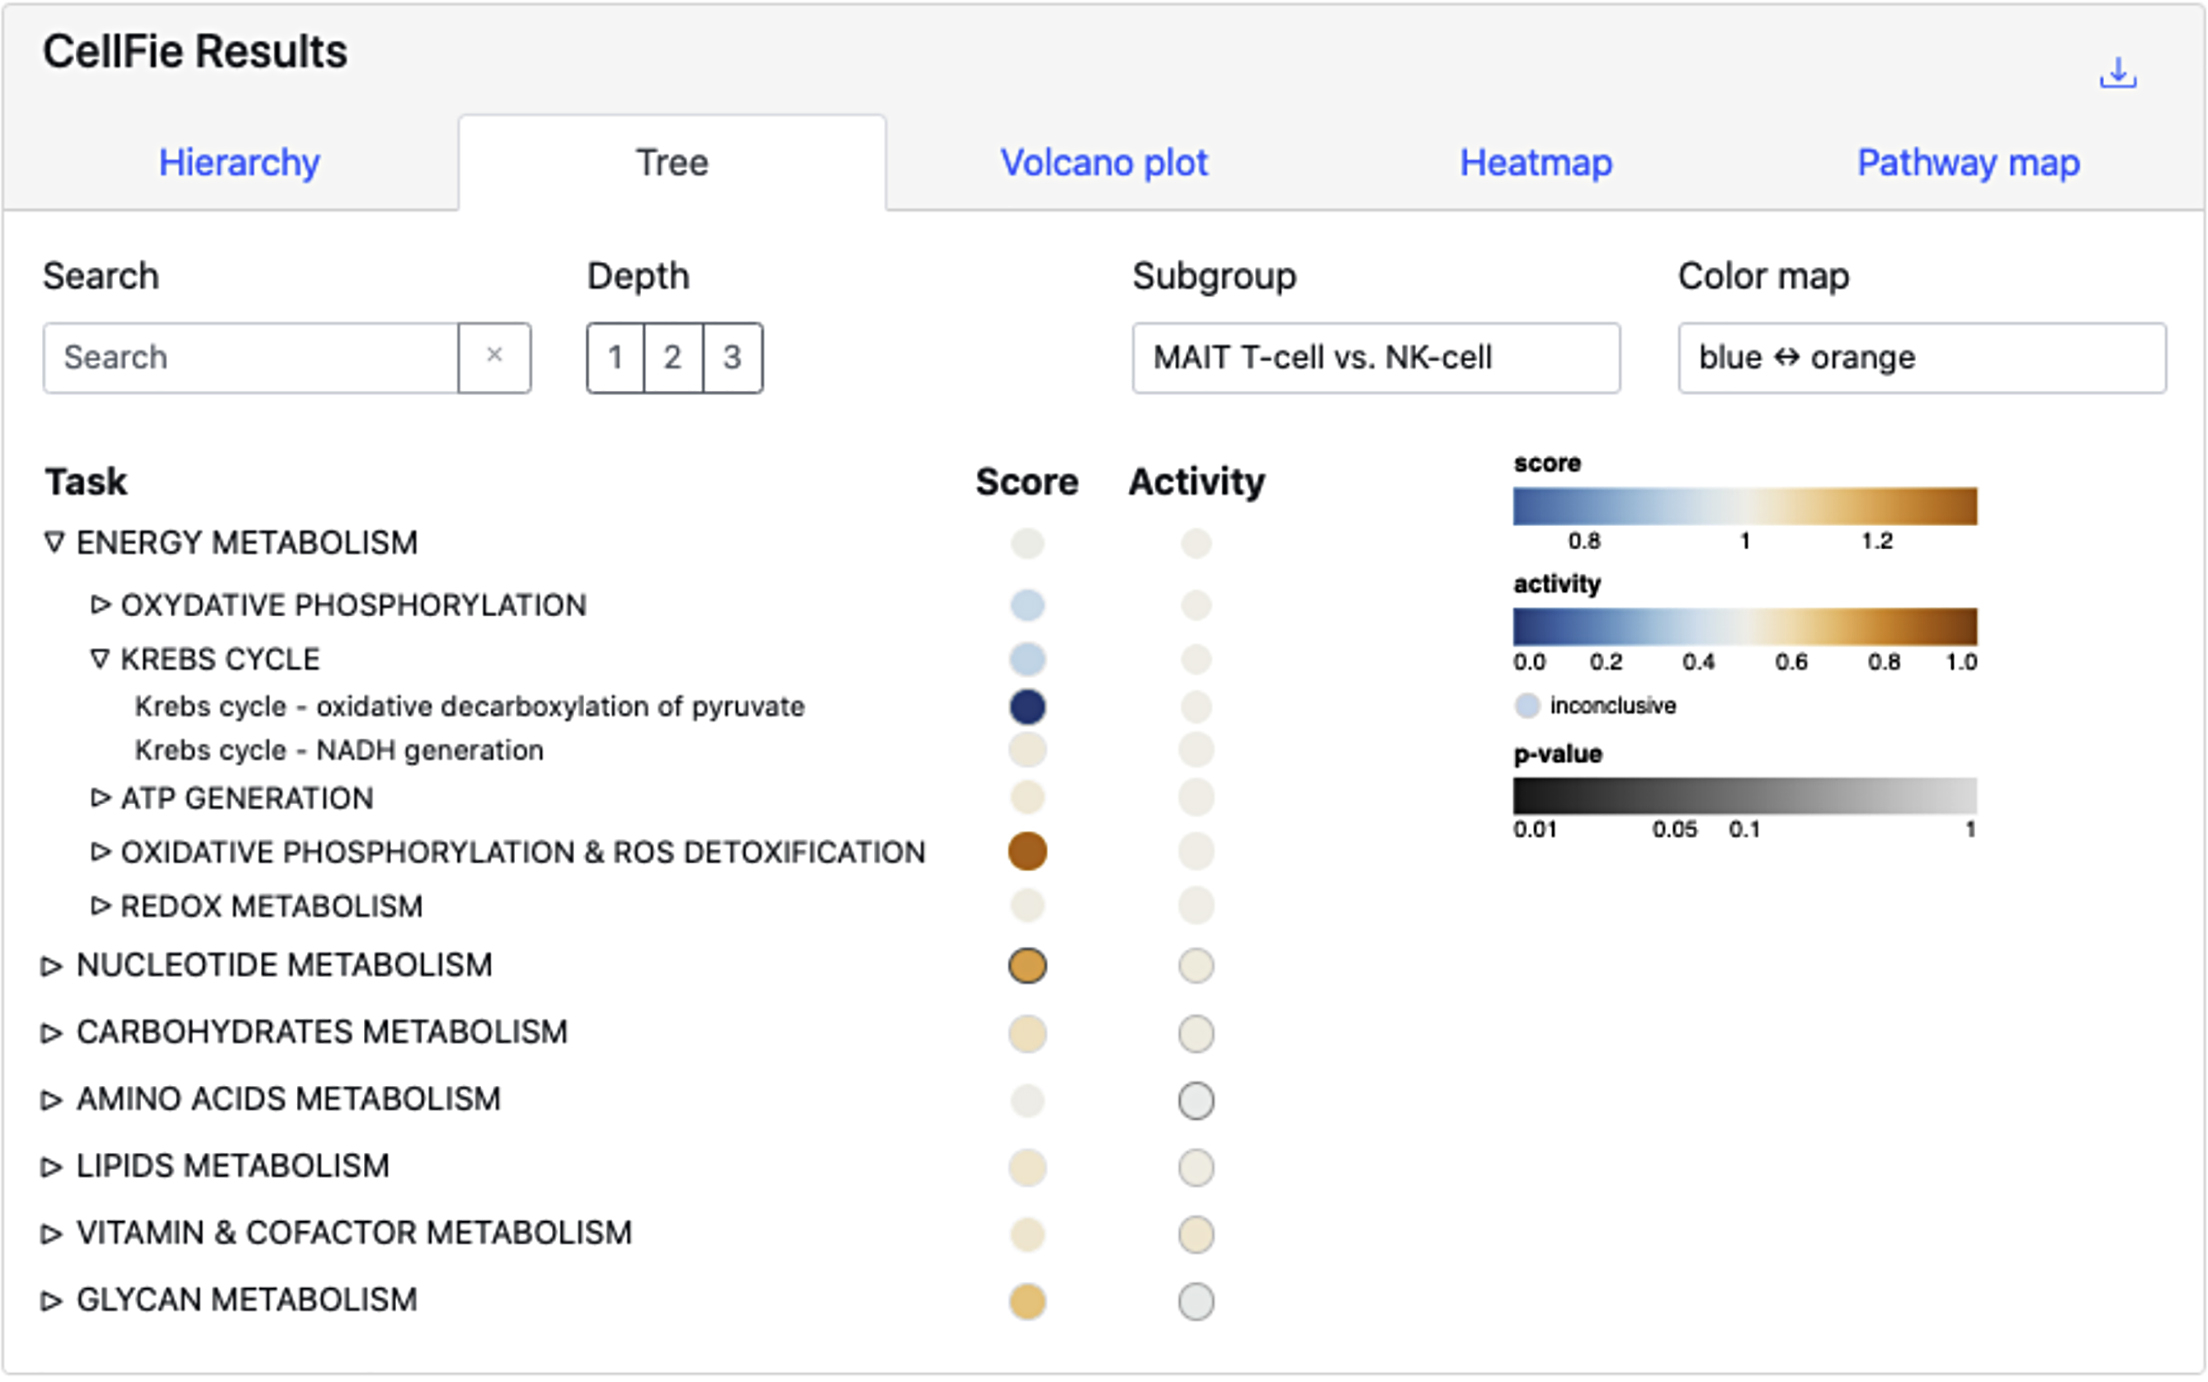Collapse the Energy Metabolism node
Viewport: 2208px width, 1382px height.
point(54,542)
